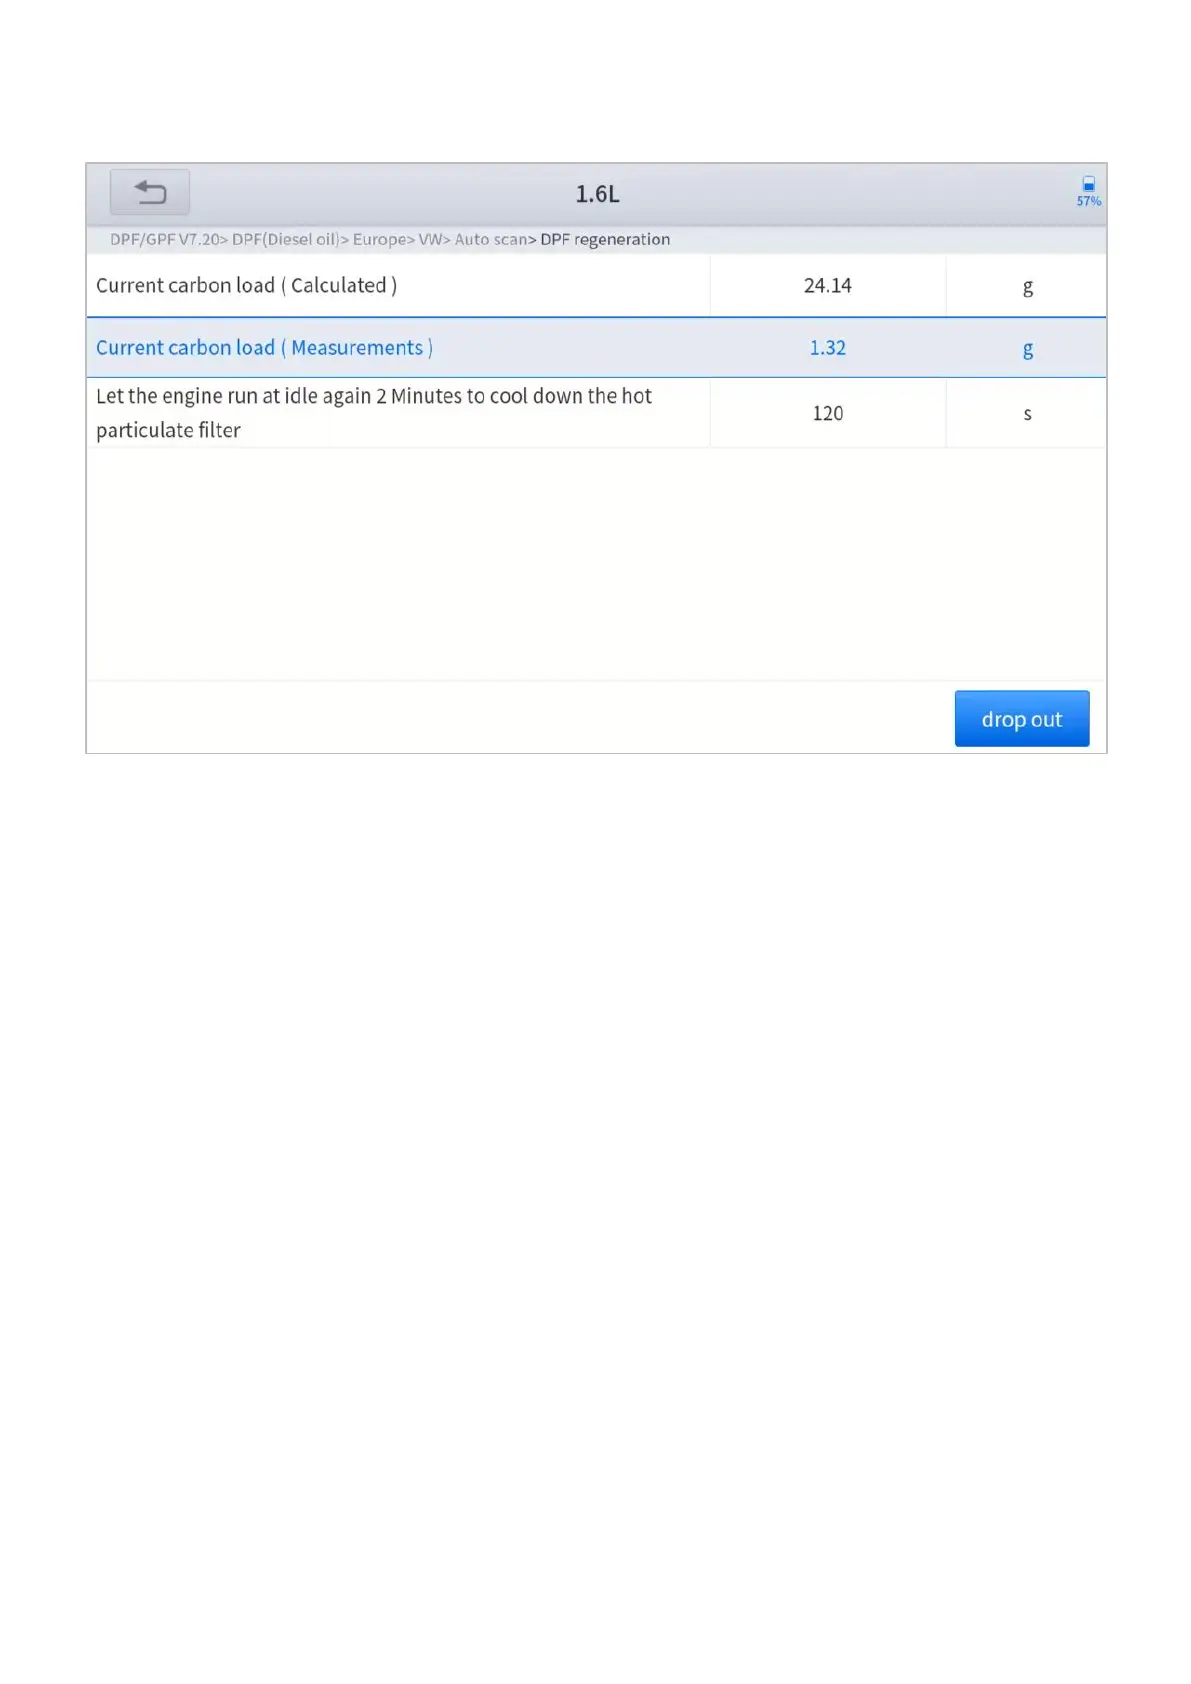Image resolution: width=1191 pixels, height=1684 pixels.
Task: Select the engine idle cool down row
Action: (373, 413)
